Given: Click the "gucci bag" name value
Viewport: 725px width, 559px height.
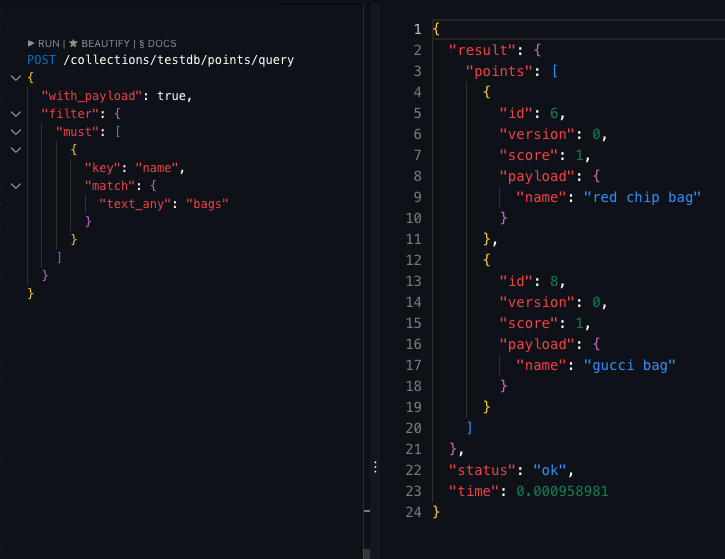Looking at the screenshot, I should 630,365.
